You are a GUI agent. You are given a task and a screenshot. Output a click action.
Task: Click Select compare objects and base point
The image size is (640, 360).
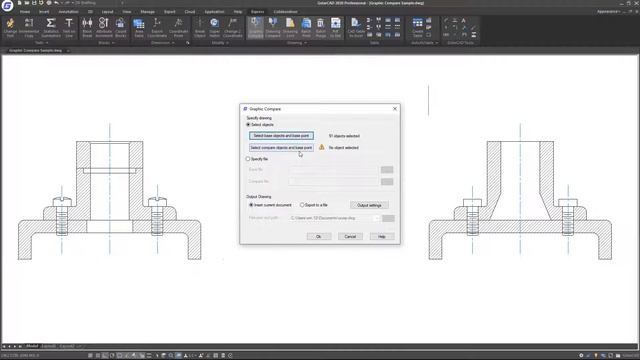pyautogui.click(x=281, y=147)
